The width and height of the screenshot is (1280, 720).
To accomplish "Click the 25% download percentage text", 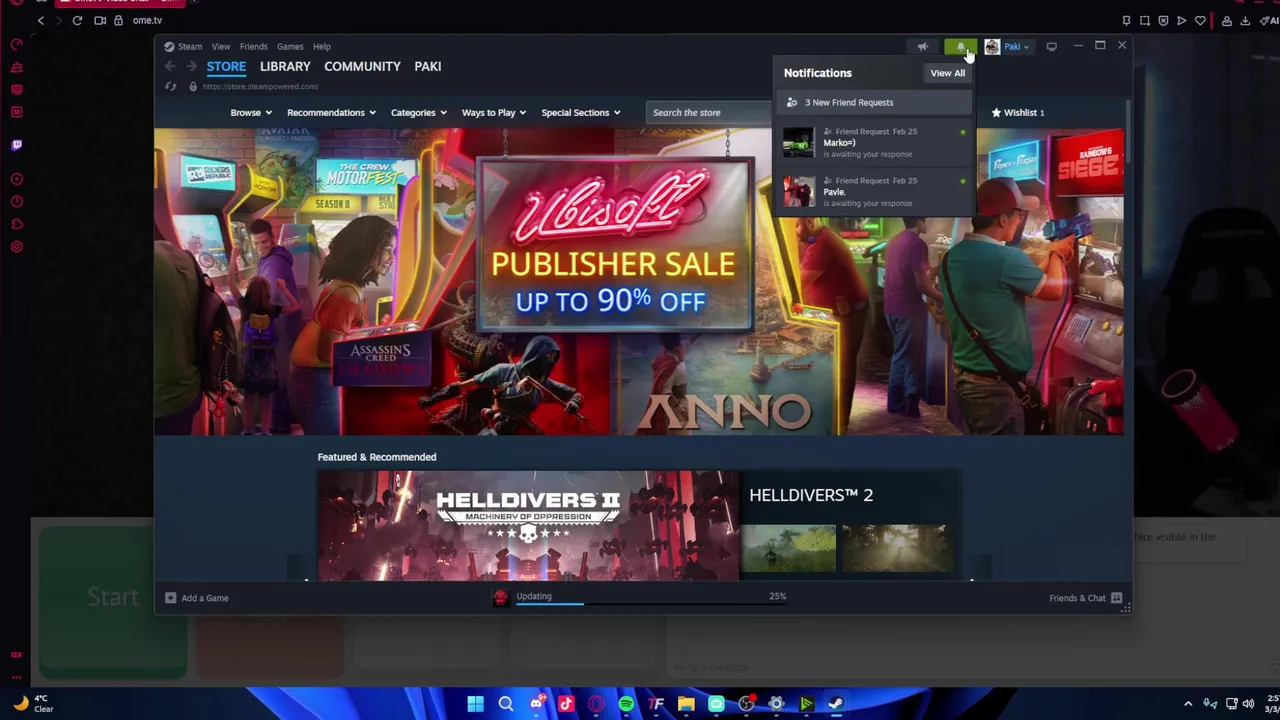I will pyautogui.click(x=777, y=597).
